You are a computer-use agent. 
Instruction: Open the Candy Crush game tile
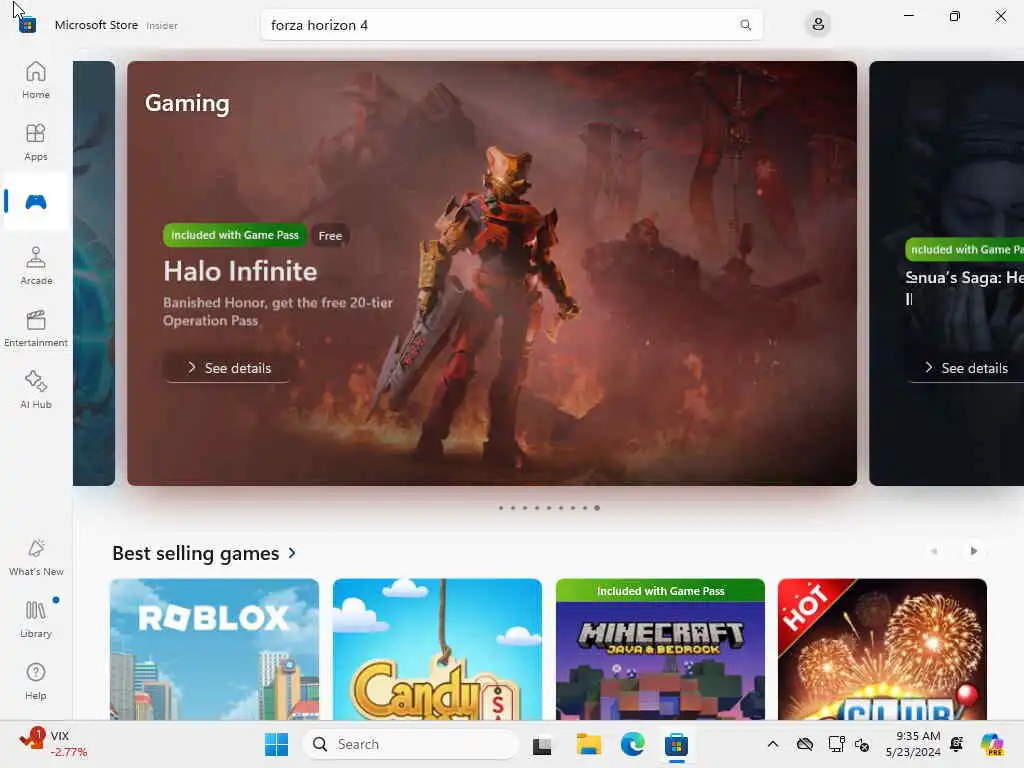tap(437, 649)
